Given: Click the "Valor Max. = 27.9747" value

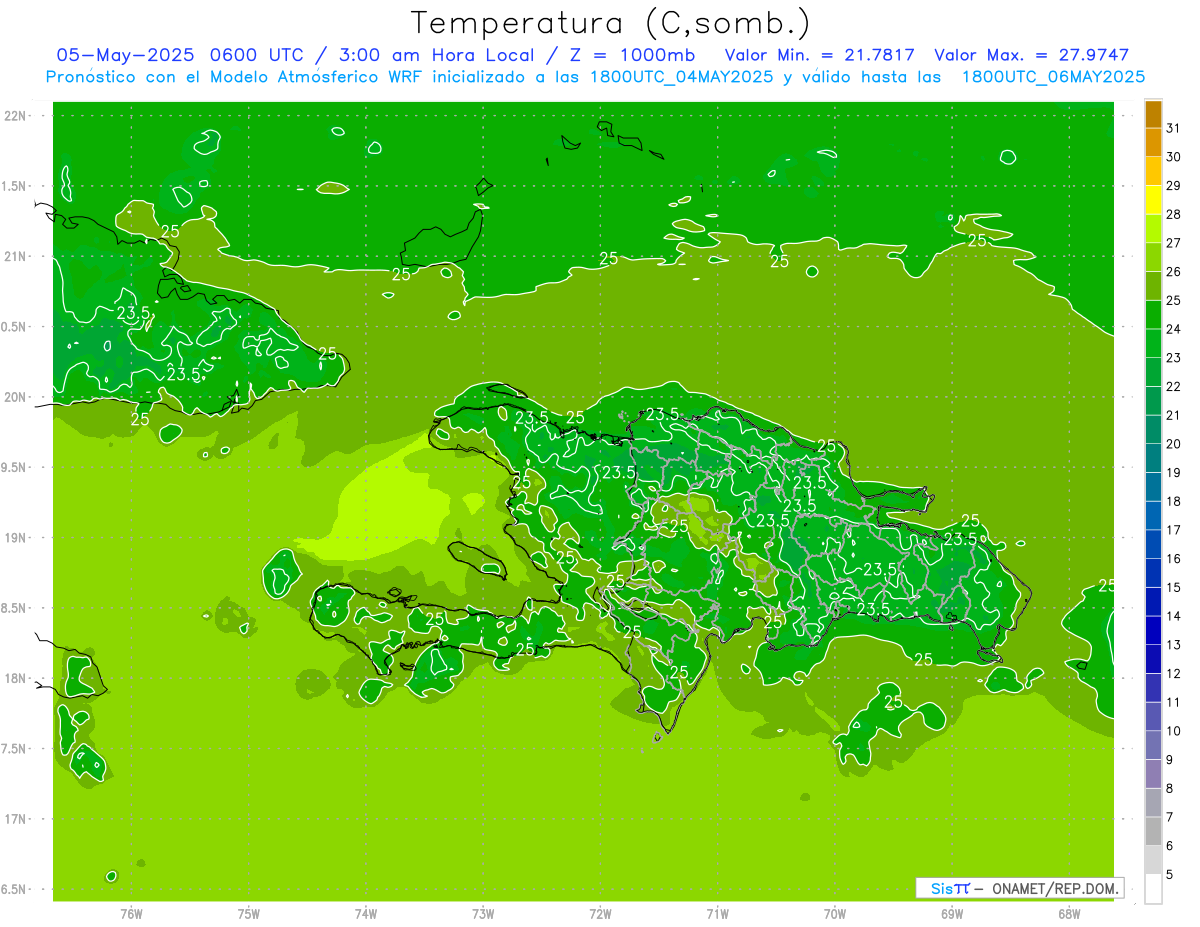Looking at the screenshot, I should pos(1031,55).
